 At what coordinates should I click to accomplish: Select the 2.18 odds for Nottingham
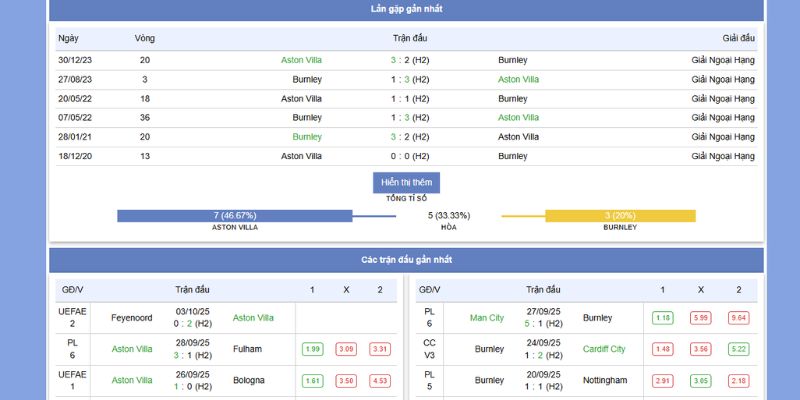pyautogui.click(x=738, y=381)
